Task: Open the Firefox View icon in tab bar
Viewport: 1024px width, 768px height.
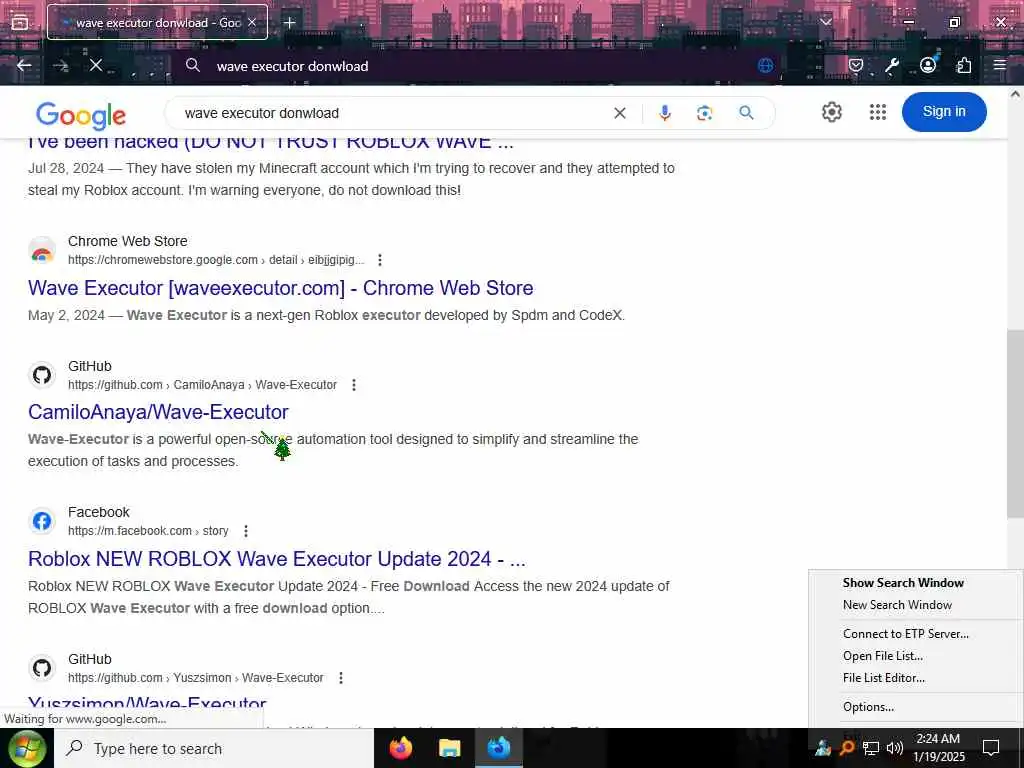Action: (x=20, y=22)
